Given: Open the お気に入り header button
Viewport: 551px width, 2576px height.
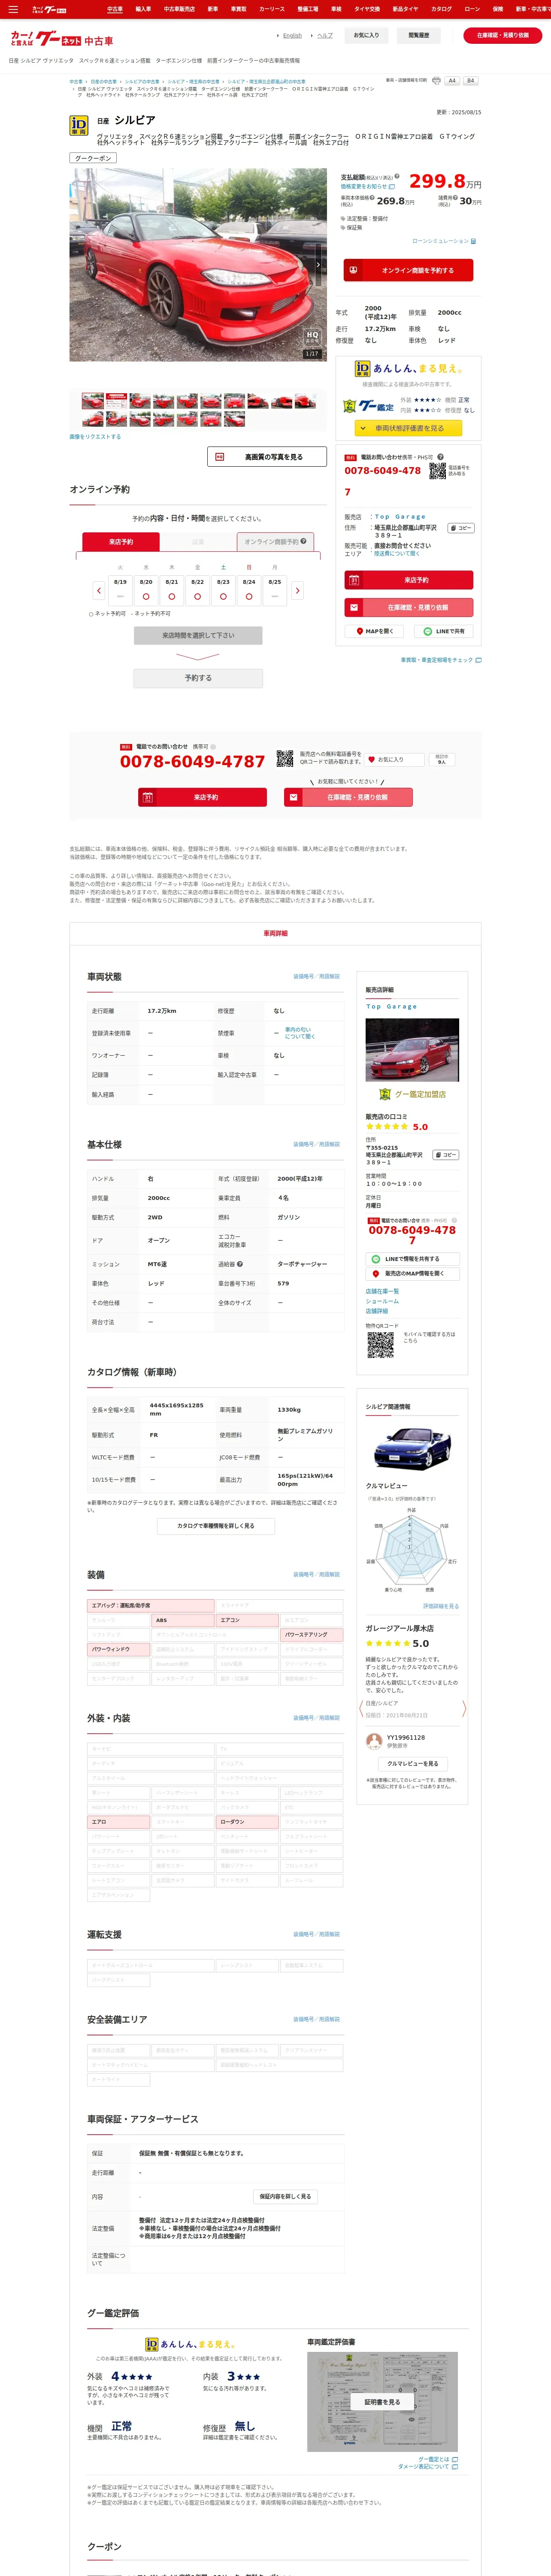Looking at the screenshot, I should [366, 35].
